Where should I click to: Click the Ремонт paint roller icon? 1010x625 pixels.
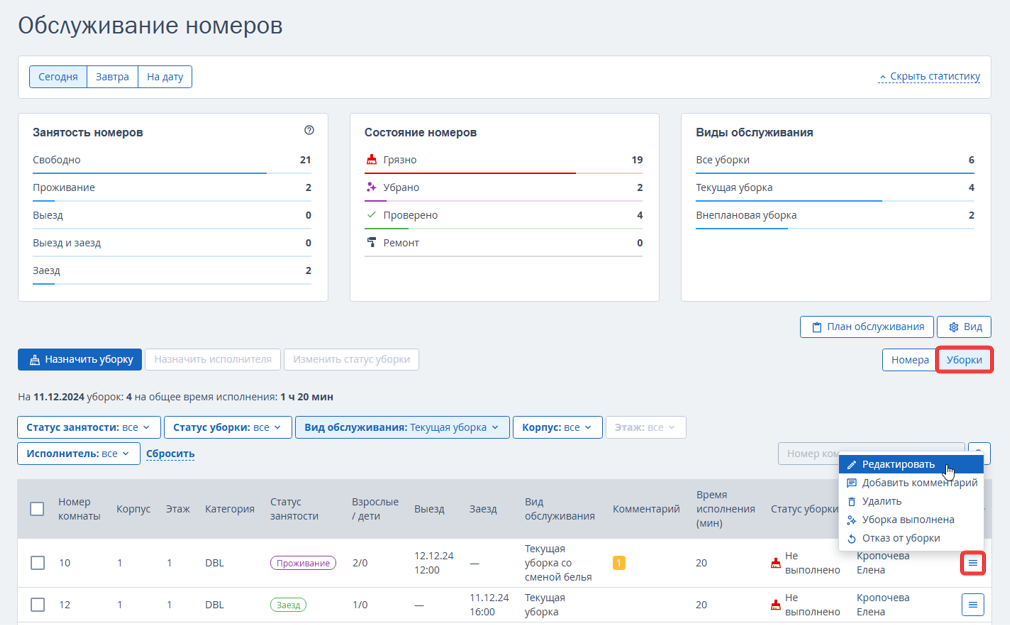tap(371, 242)
